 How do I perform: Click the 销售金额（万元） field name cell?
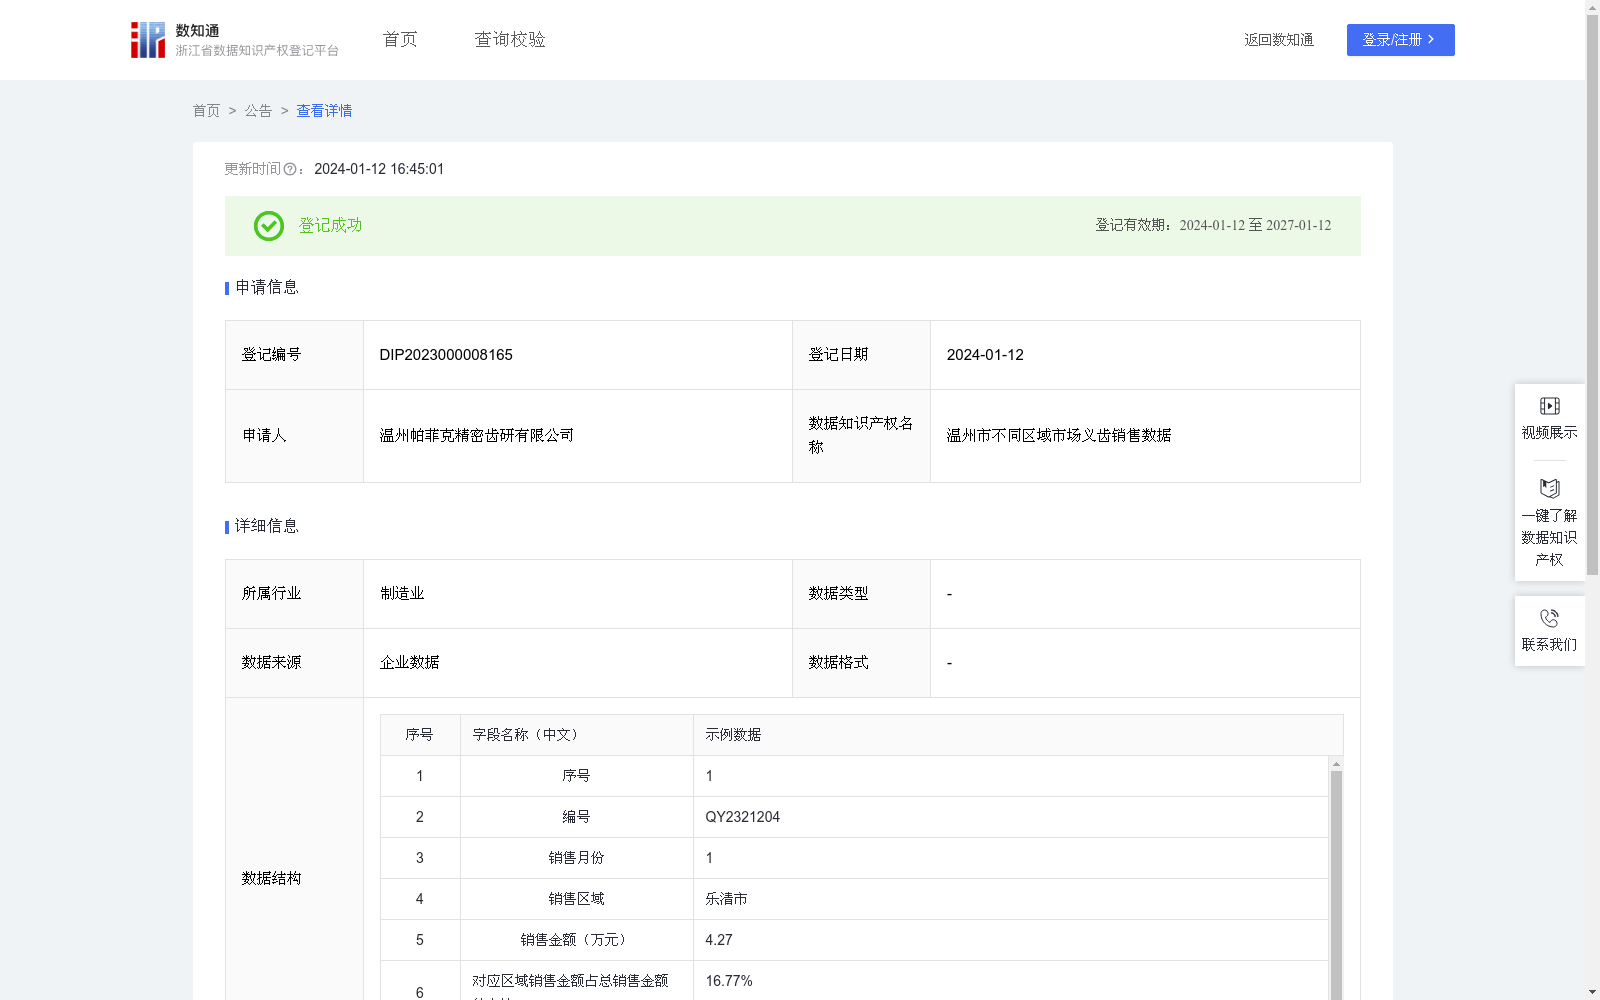[x=577, y=940]
